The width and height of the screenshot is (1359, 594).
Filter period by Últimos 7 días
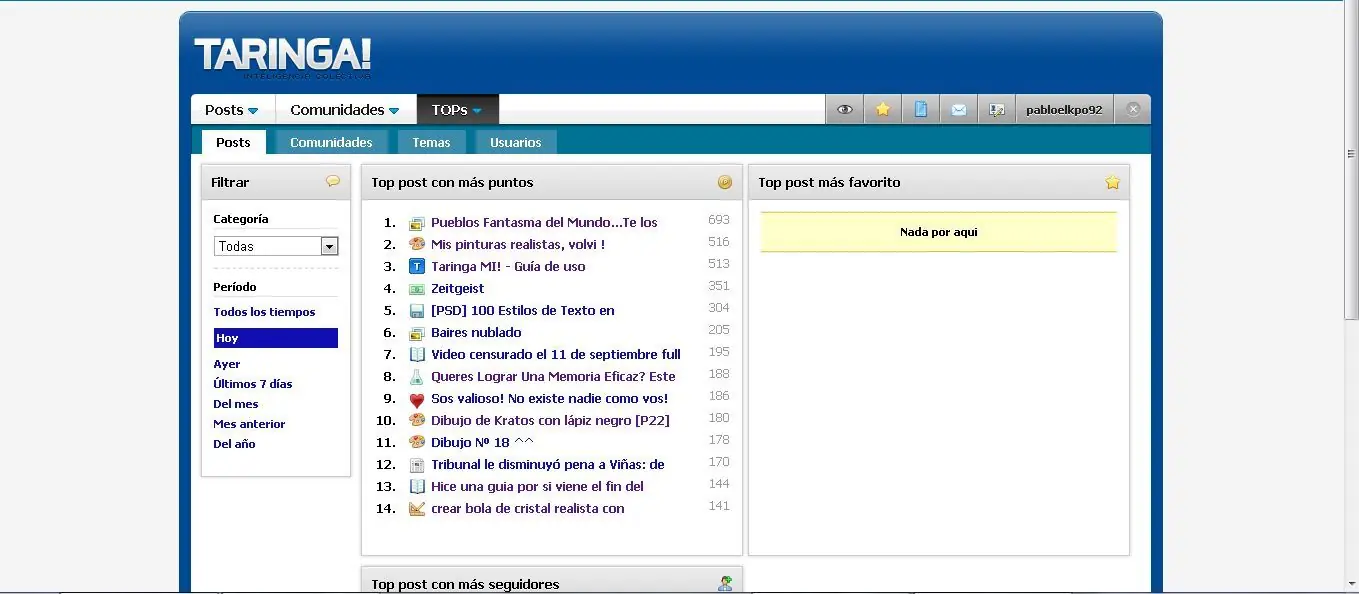(253, 384)
